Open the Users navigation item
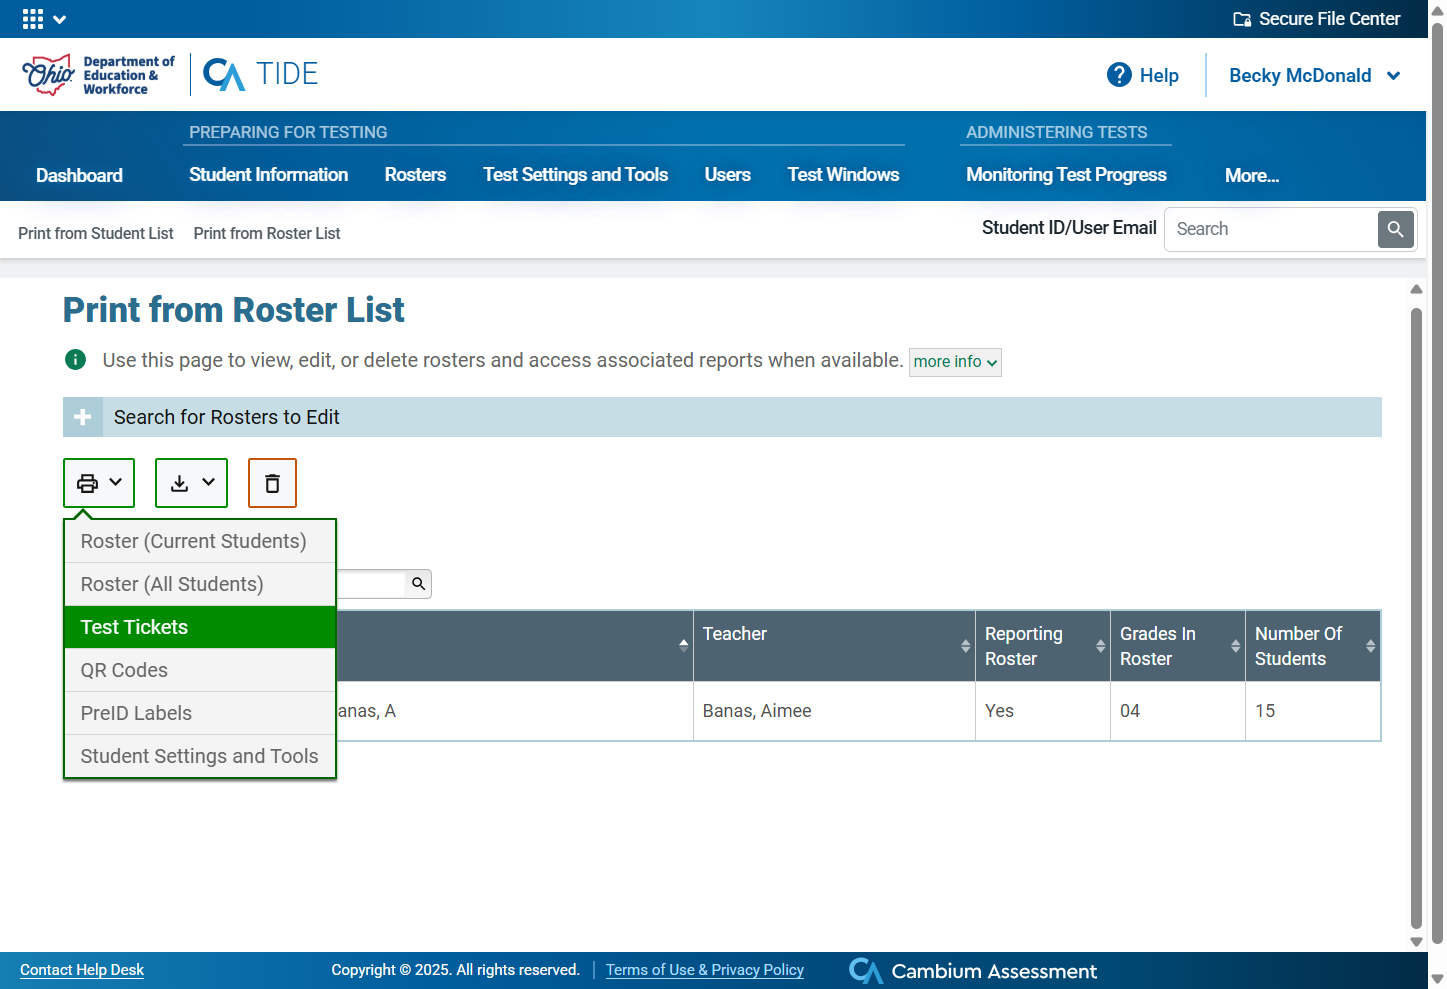 [x=727, y=175]
